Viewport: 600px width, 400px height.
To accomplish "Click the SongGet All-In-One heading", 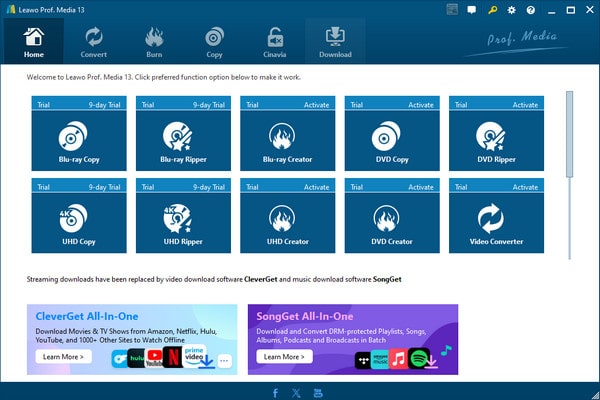I will coord(305,317).
